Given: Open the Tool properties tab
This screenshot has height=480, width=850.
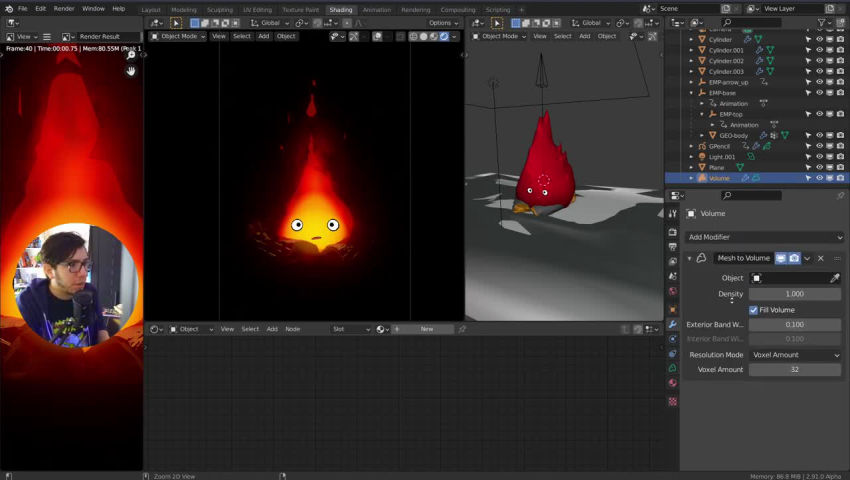Looking at the screenshot, I should tap(673, 214).
